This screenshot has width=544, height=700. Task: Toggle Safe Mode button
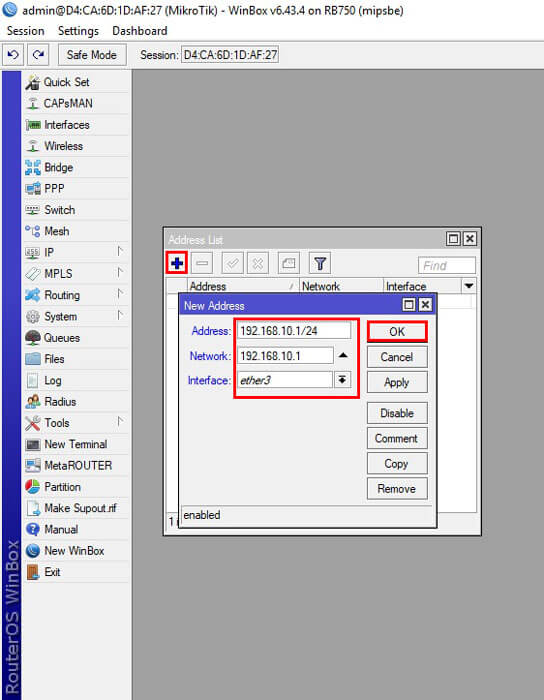coord(92,55)
